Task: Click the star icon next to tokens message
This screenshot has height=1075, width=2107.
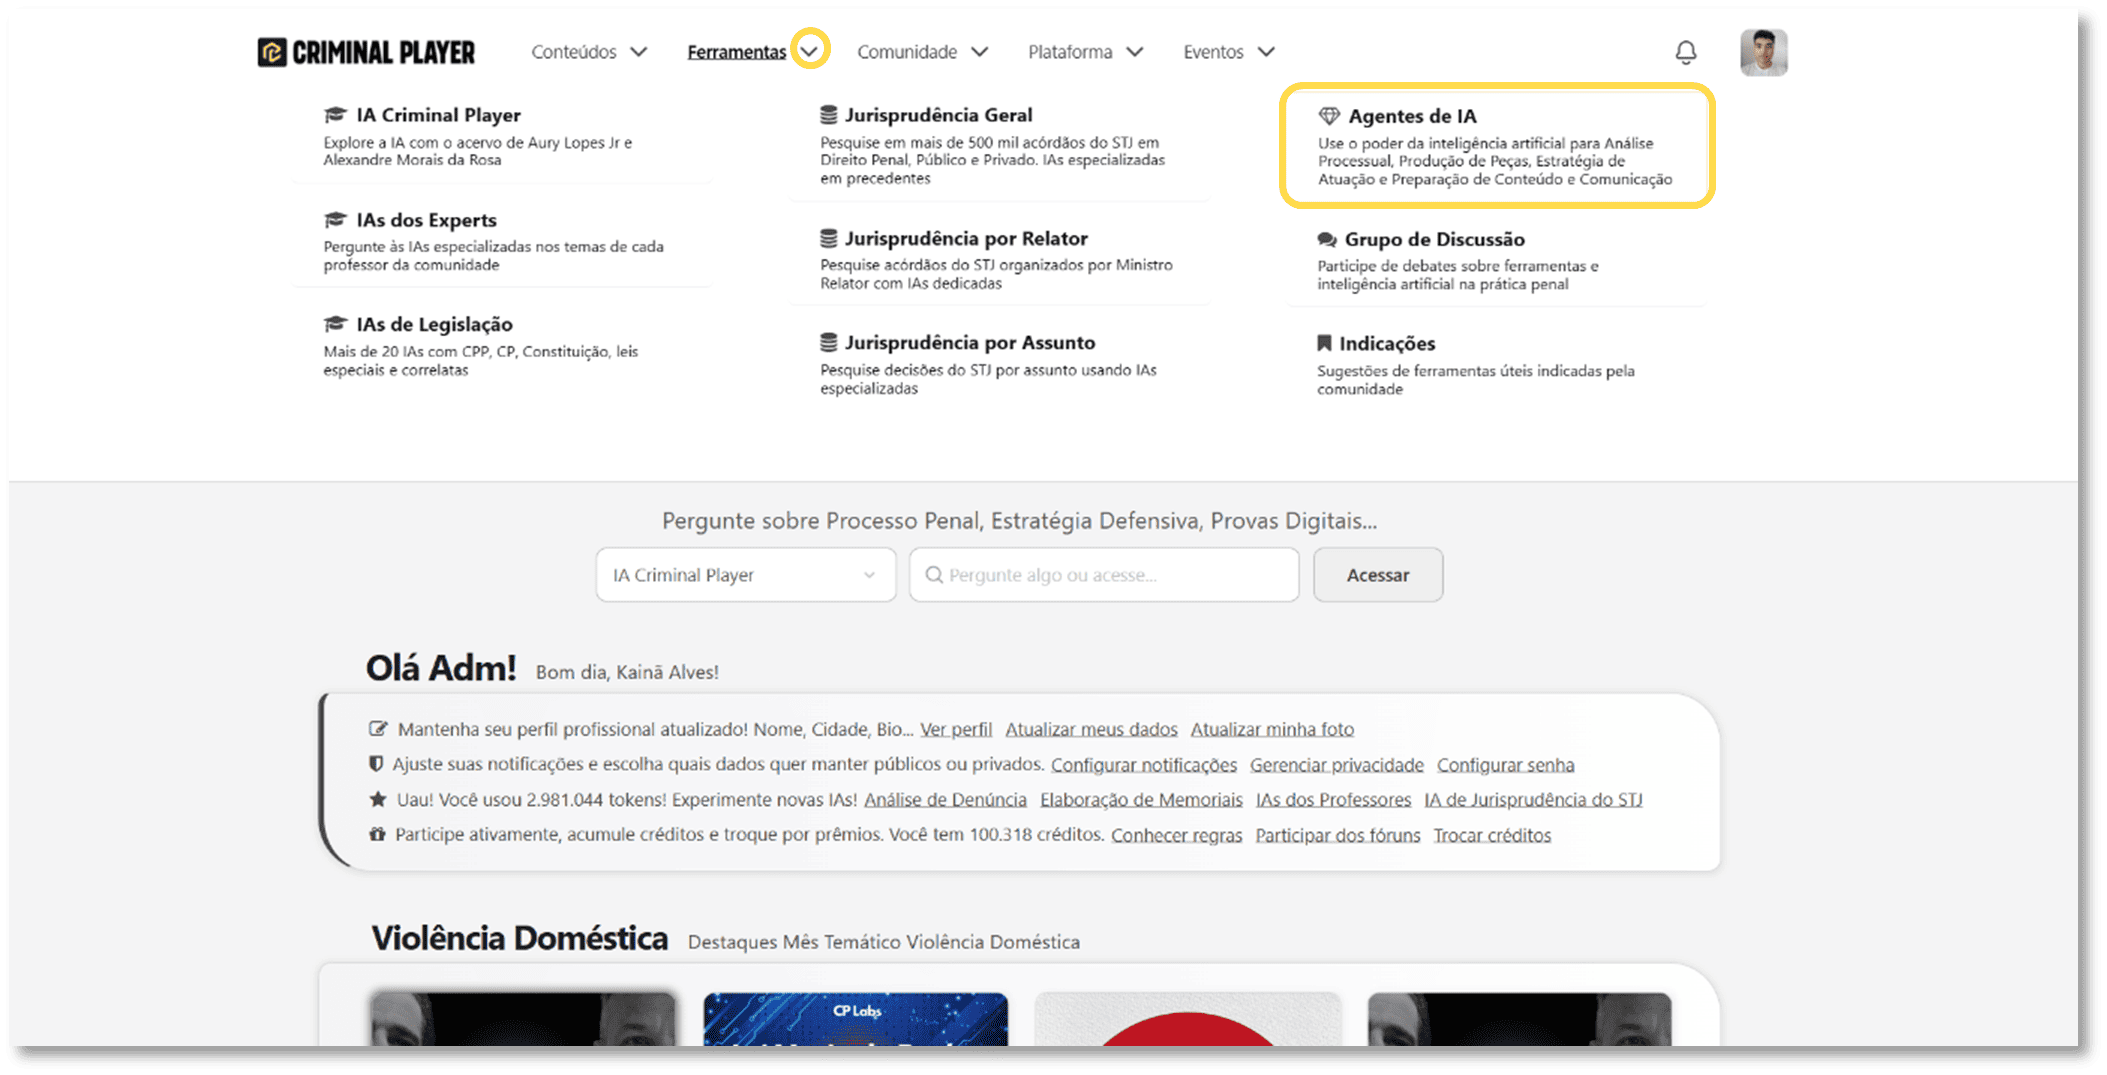Action: click(x=377, y=799)
